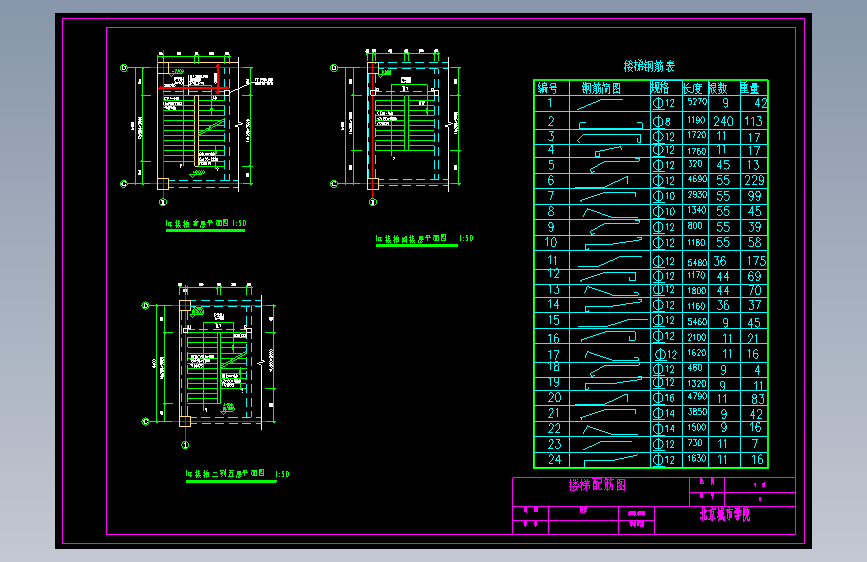Click row number 10 in rebar table
Screen dimensions: 867x562
coord(551,242)
